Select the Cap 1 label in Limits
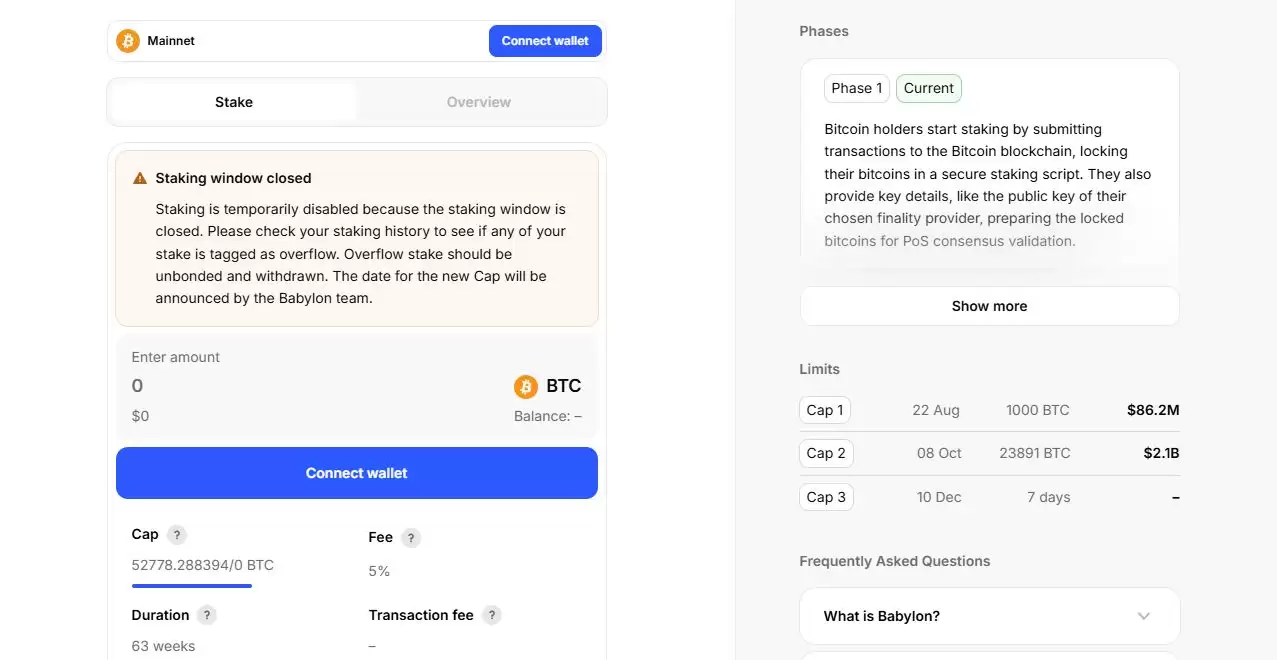The height and width of the screenshot is (660, 1277). pyautogui.click(x=824, y=410)
